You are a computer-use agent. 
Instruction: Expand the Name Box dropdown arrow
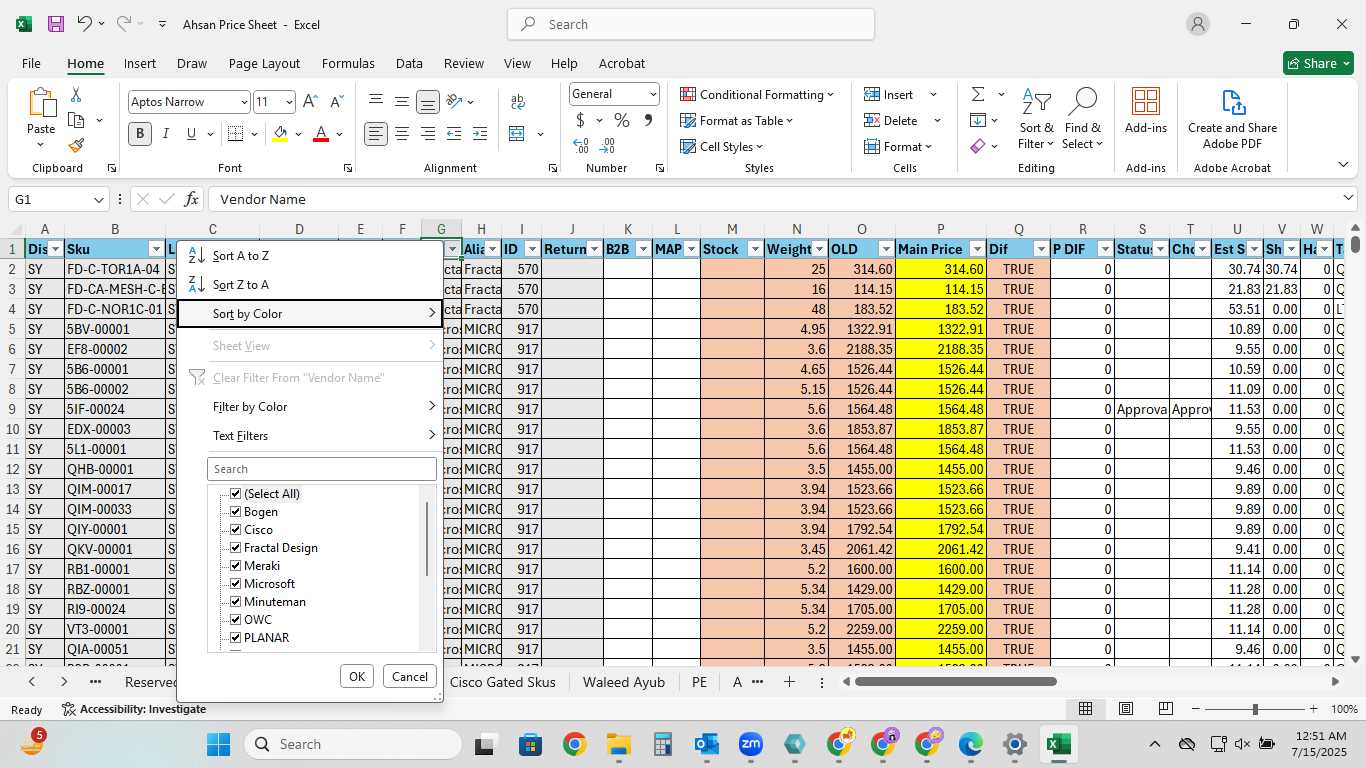point(98,199)
